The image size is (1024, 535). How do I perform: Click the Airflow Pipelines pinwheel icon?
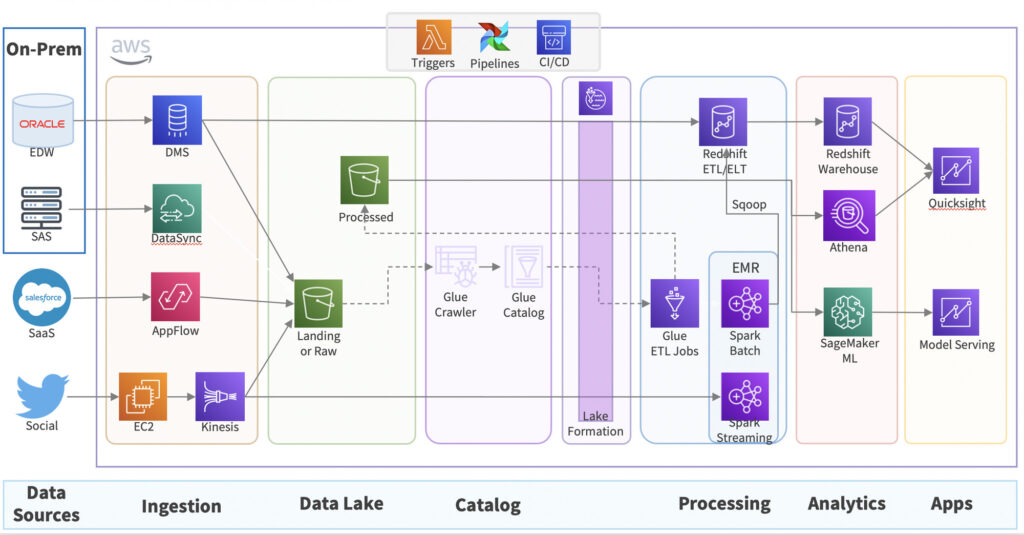[494, 38]
